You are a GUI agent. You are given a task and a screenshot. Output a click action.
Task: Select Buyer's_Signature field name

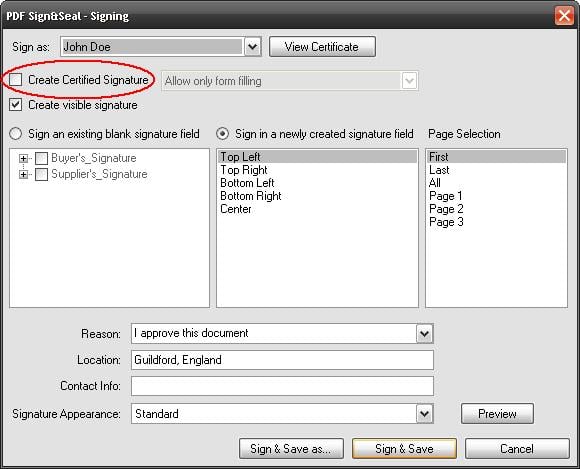(94, 158)
